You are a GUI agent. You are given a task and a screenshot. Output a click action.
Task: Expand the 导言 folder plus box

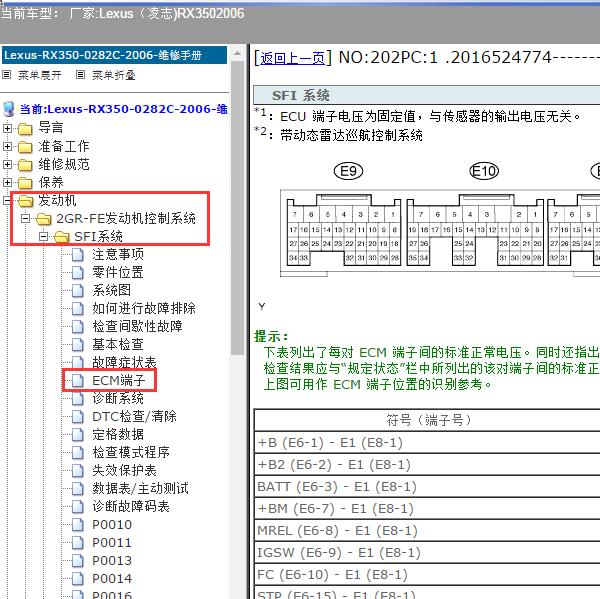(x=7, y=128)
